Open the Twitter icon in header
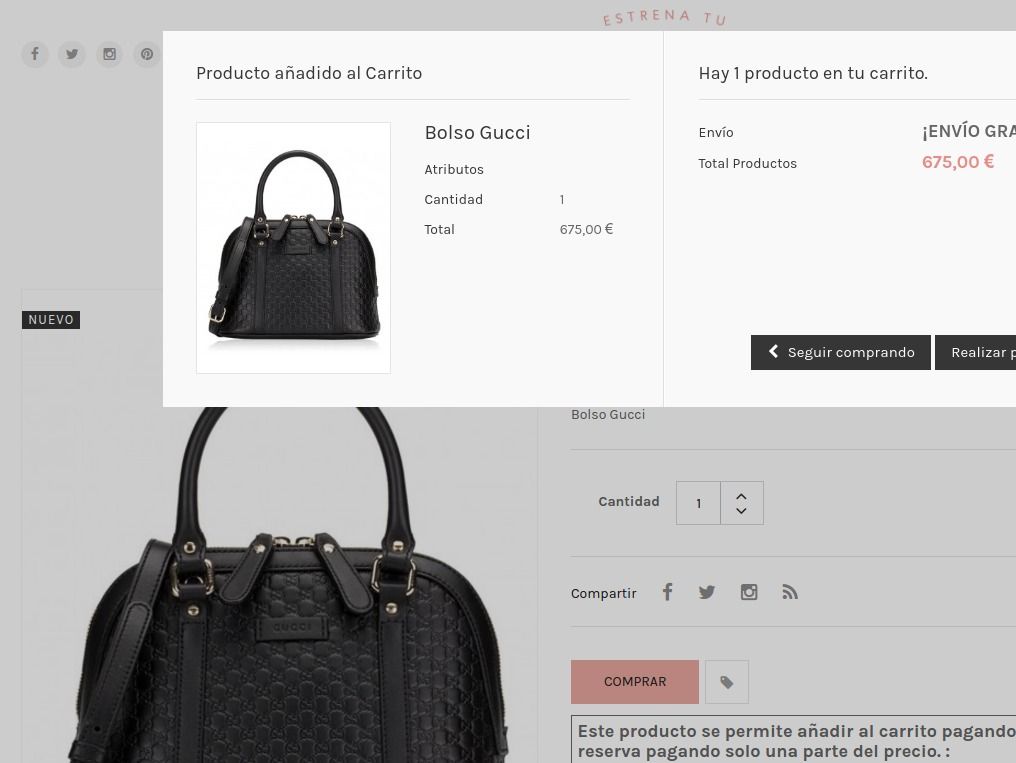The width and height of the screenshot is (1016, 763). click(72, 53)
